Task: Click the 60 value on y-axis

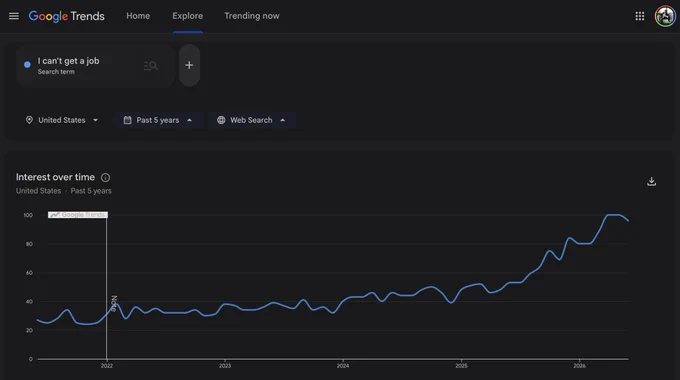Action: pyautogui.click(x=29, y=273)
